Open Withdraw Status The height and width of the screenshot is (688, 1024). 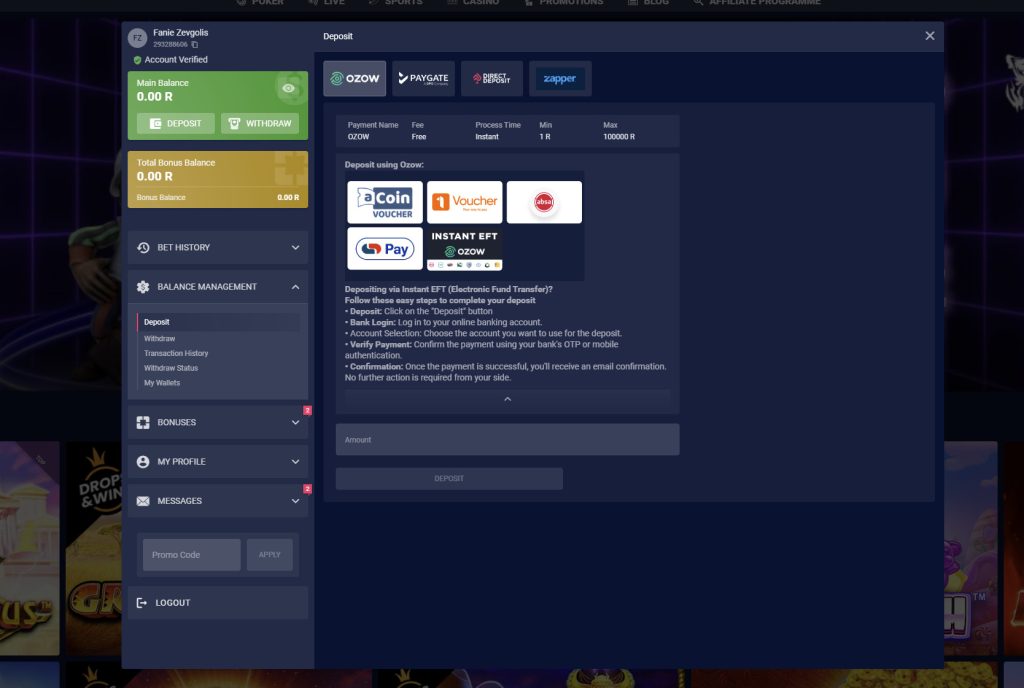[170, 367]
